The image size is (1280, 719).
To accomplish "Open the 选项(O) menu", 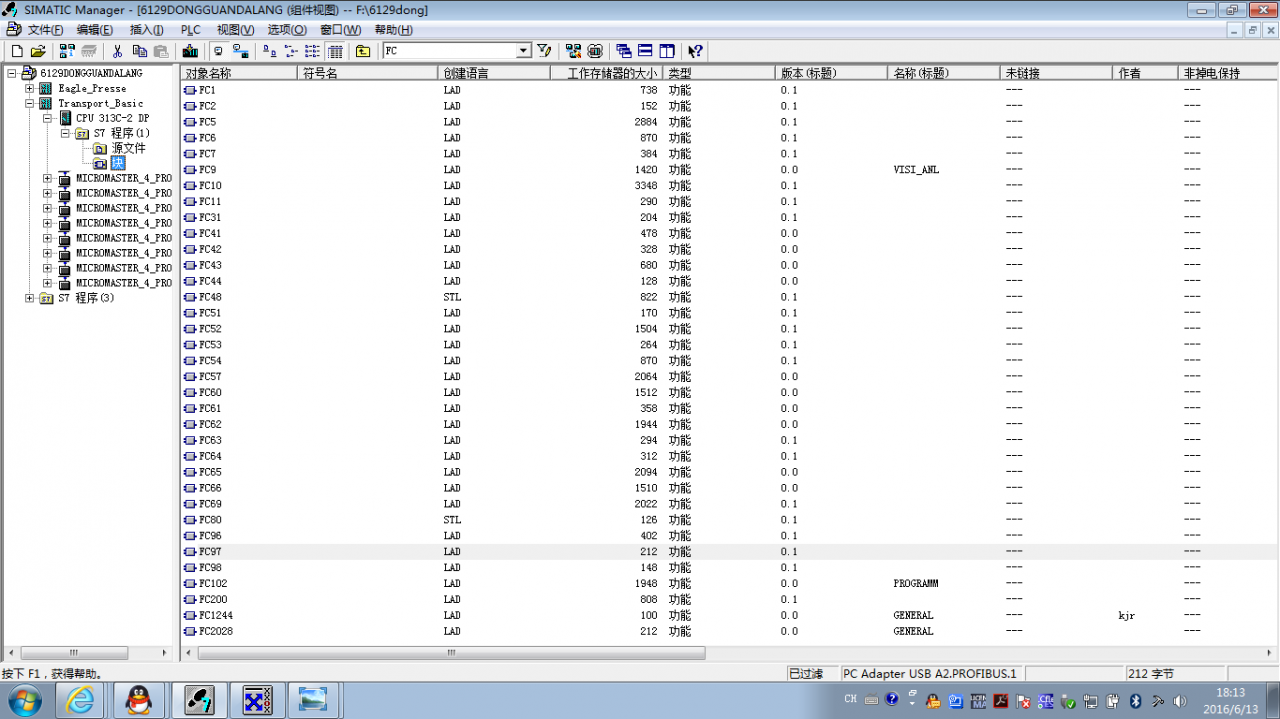I will [x=287, y=30].
